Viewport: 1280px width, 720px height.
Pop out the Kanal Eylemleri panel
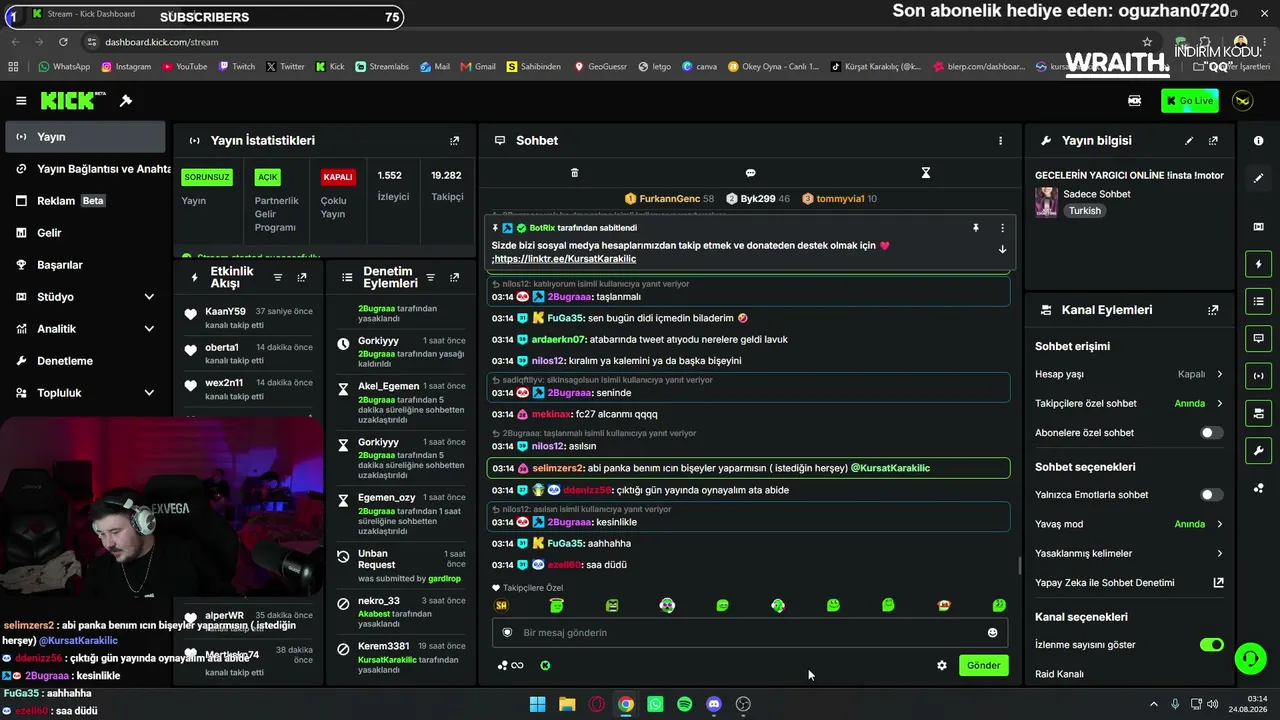pos(1213,311)
